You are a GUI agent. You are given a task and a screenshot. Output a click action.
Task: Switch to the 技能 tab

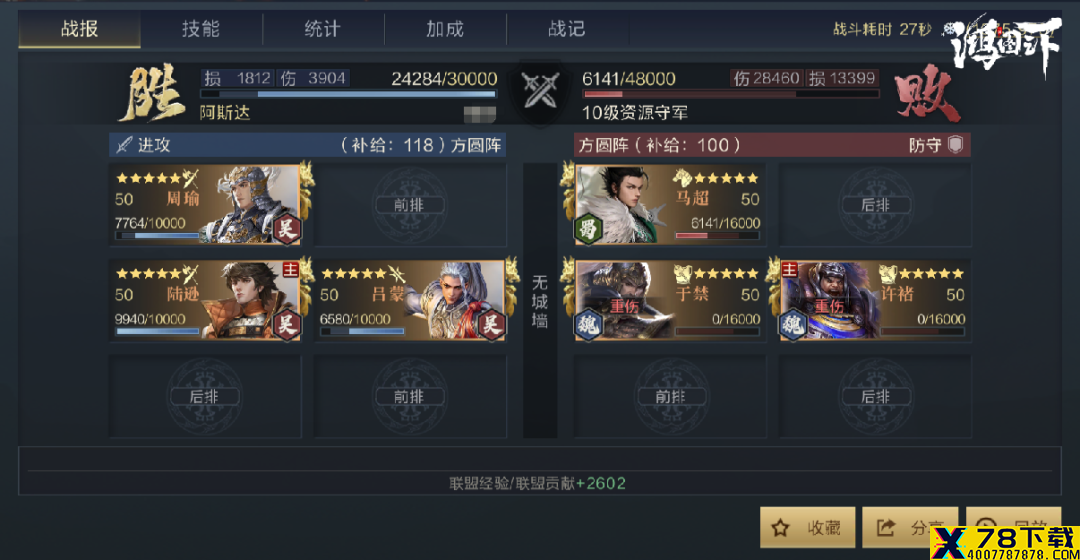201,29
